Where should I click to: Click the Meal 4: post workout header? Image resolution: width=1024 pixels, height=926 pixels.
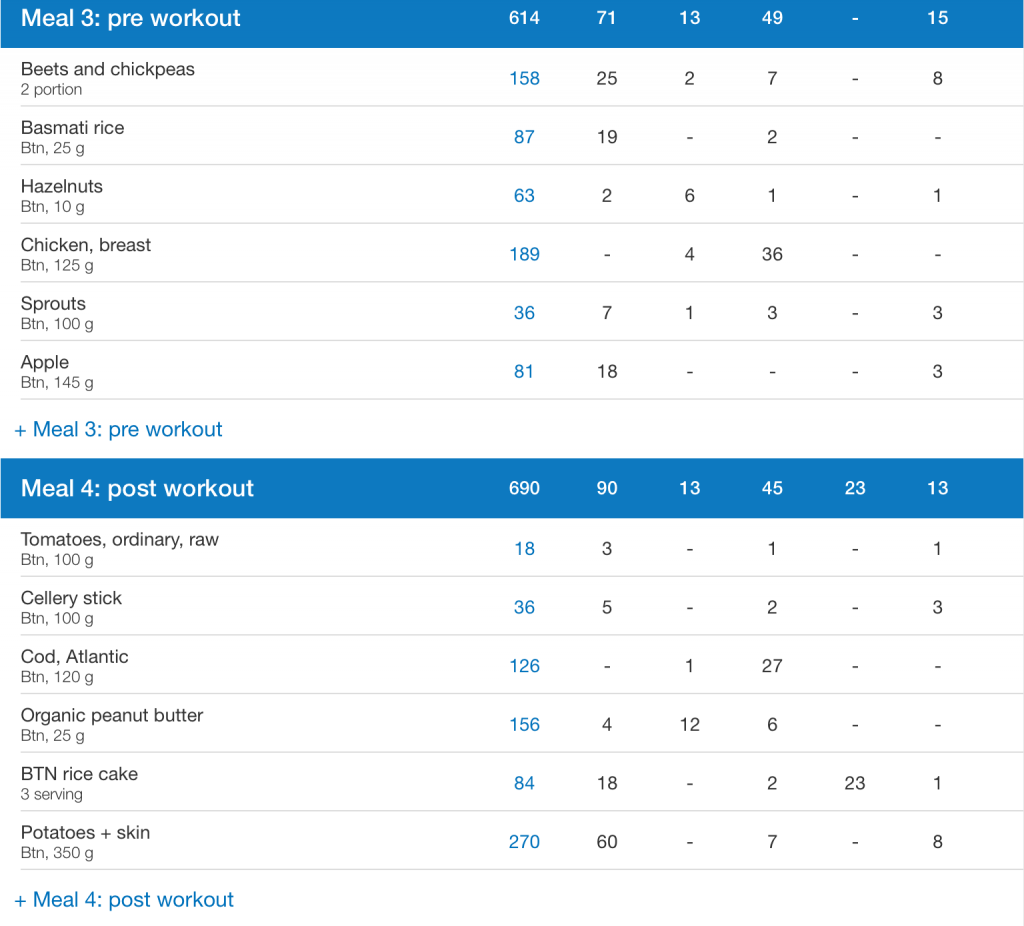point(138,489)
